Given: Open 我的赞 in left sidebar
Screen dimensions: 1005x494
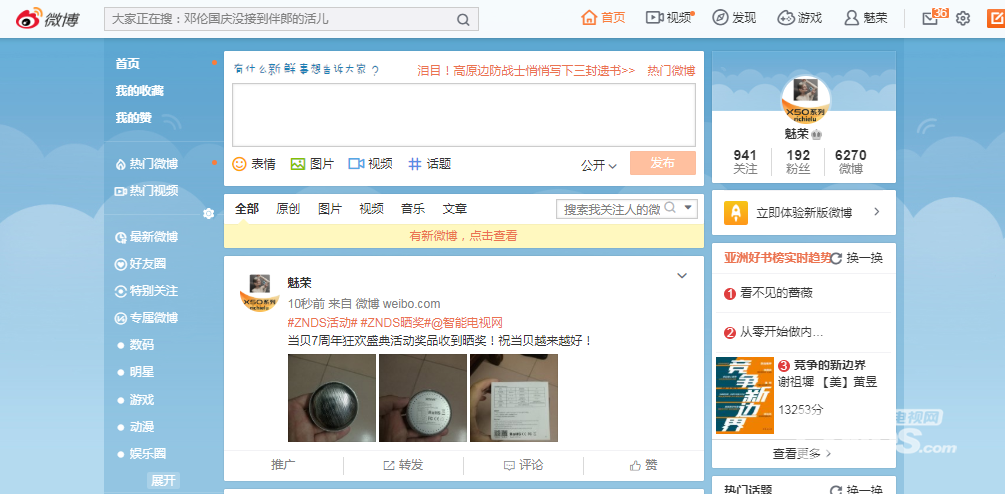Looking at the screenshot, I should point(133,118).
